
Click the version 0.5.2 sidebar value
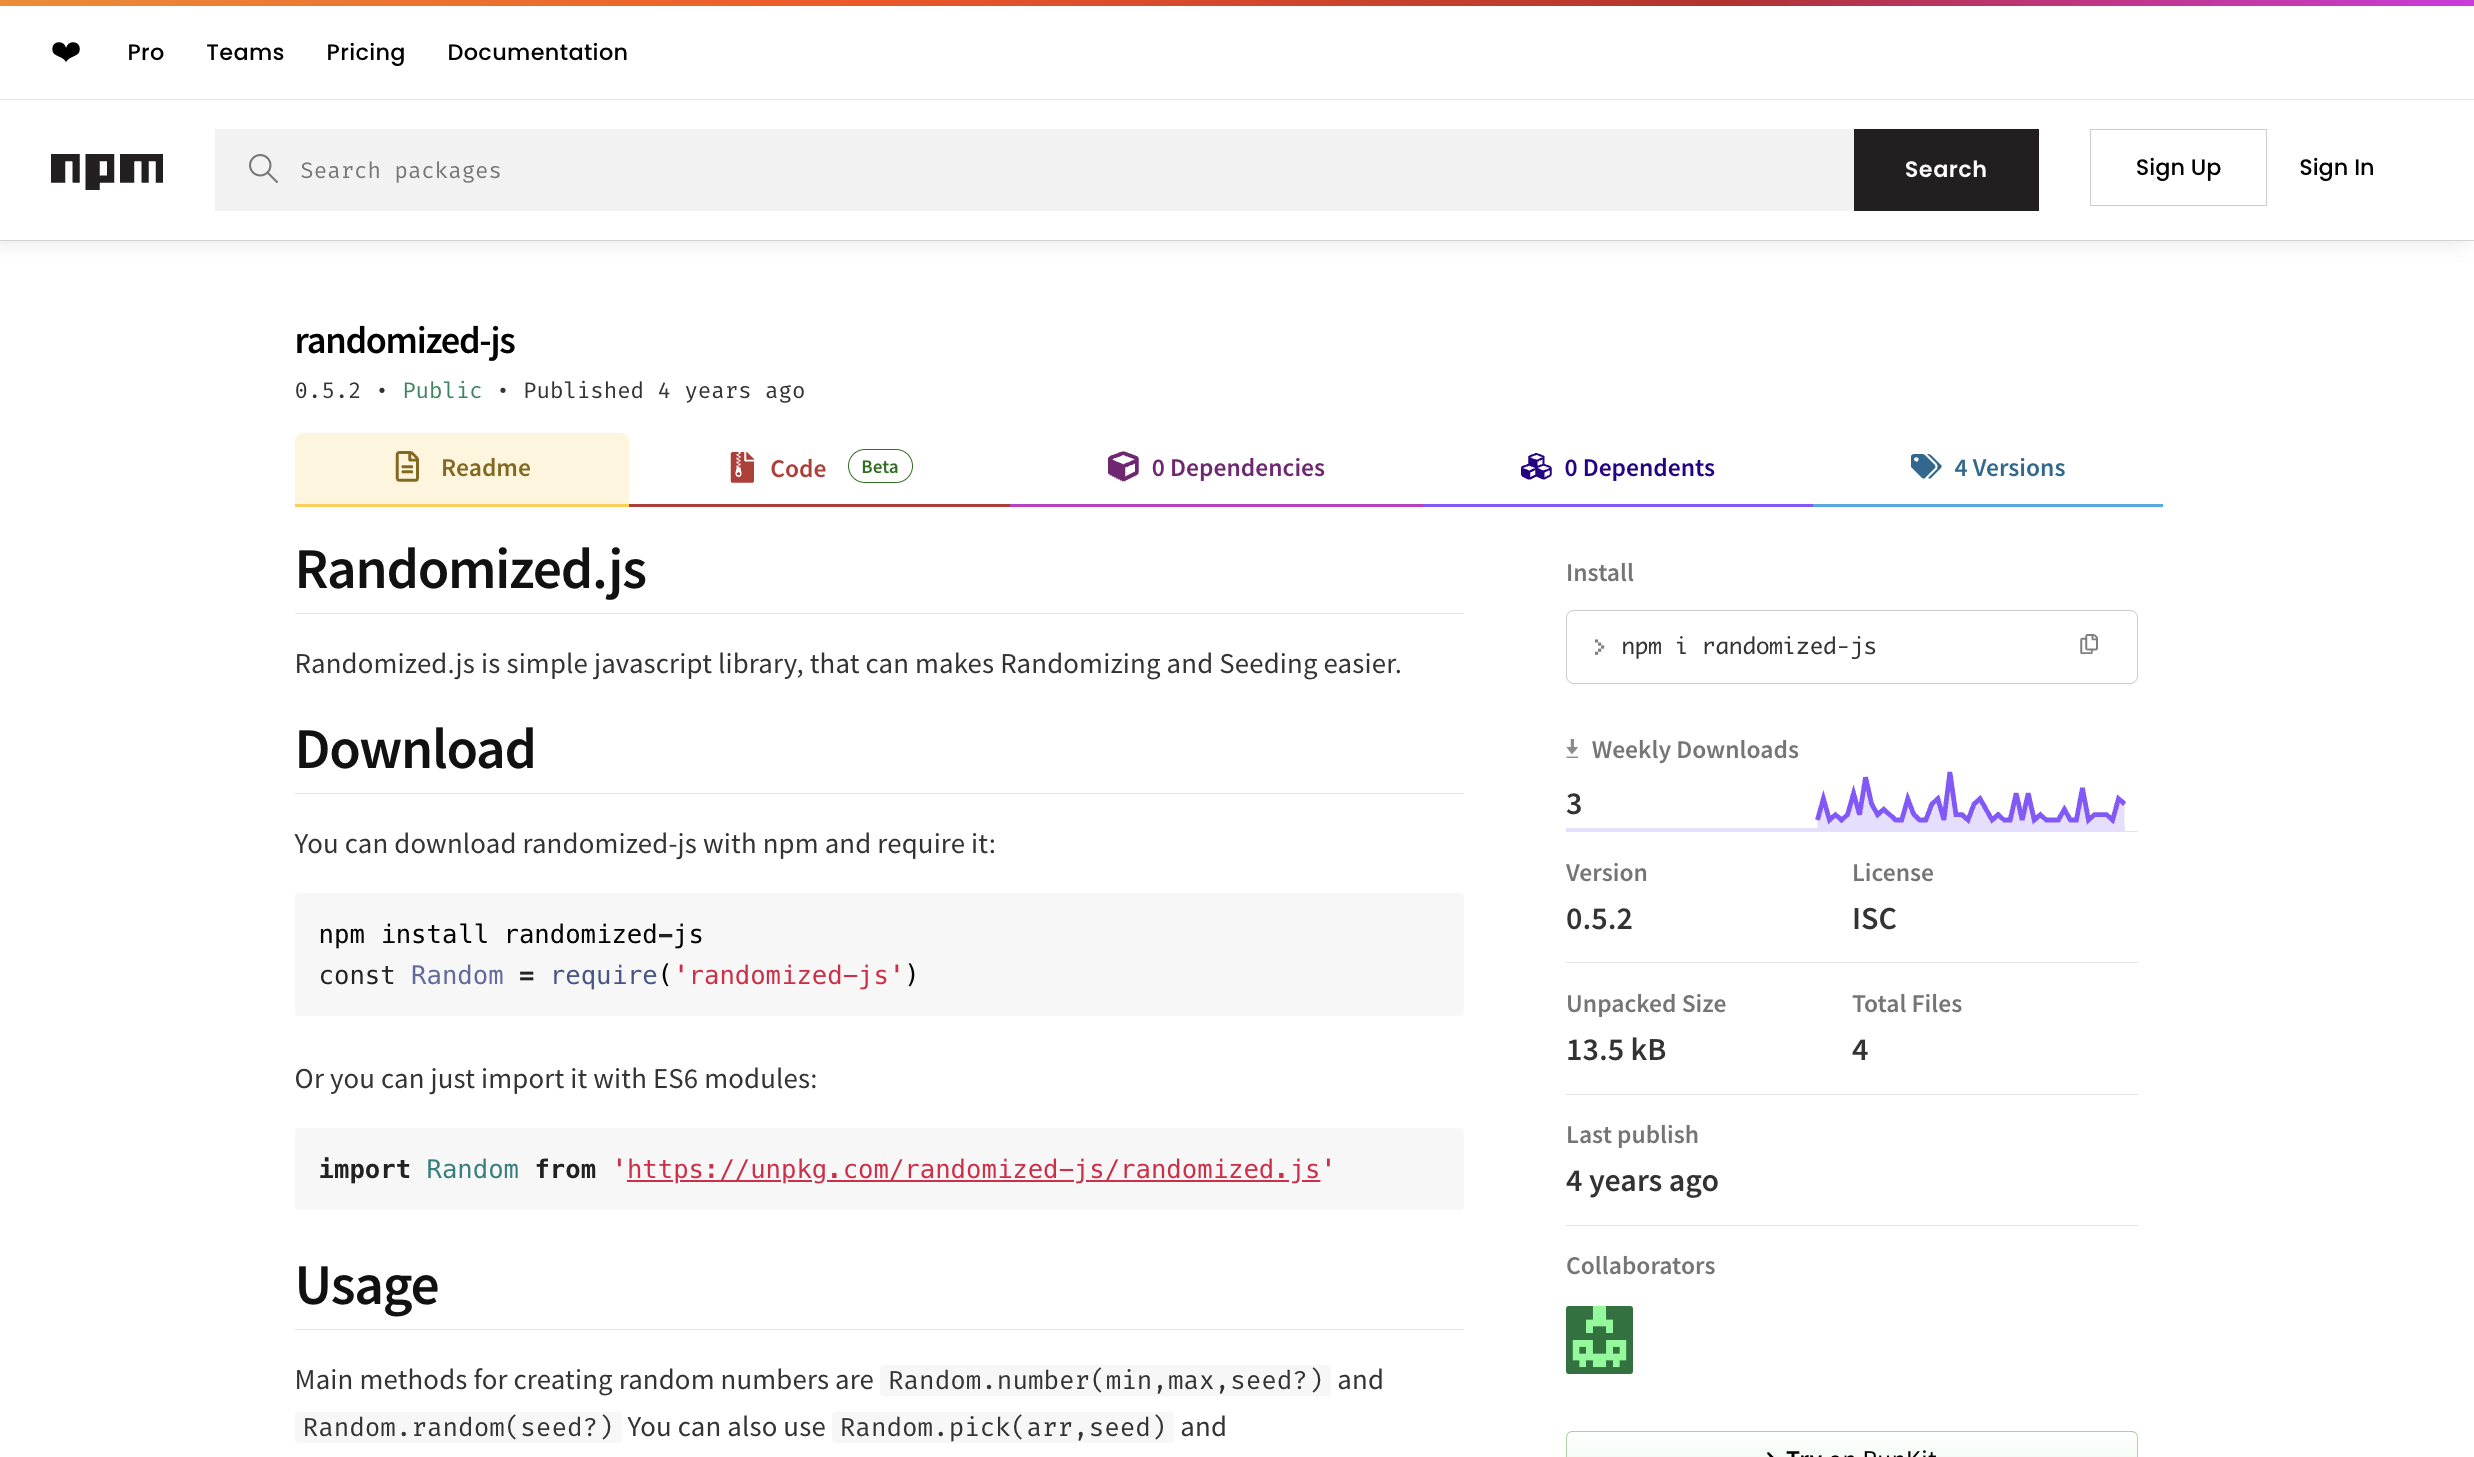coord(1599,918)
